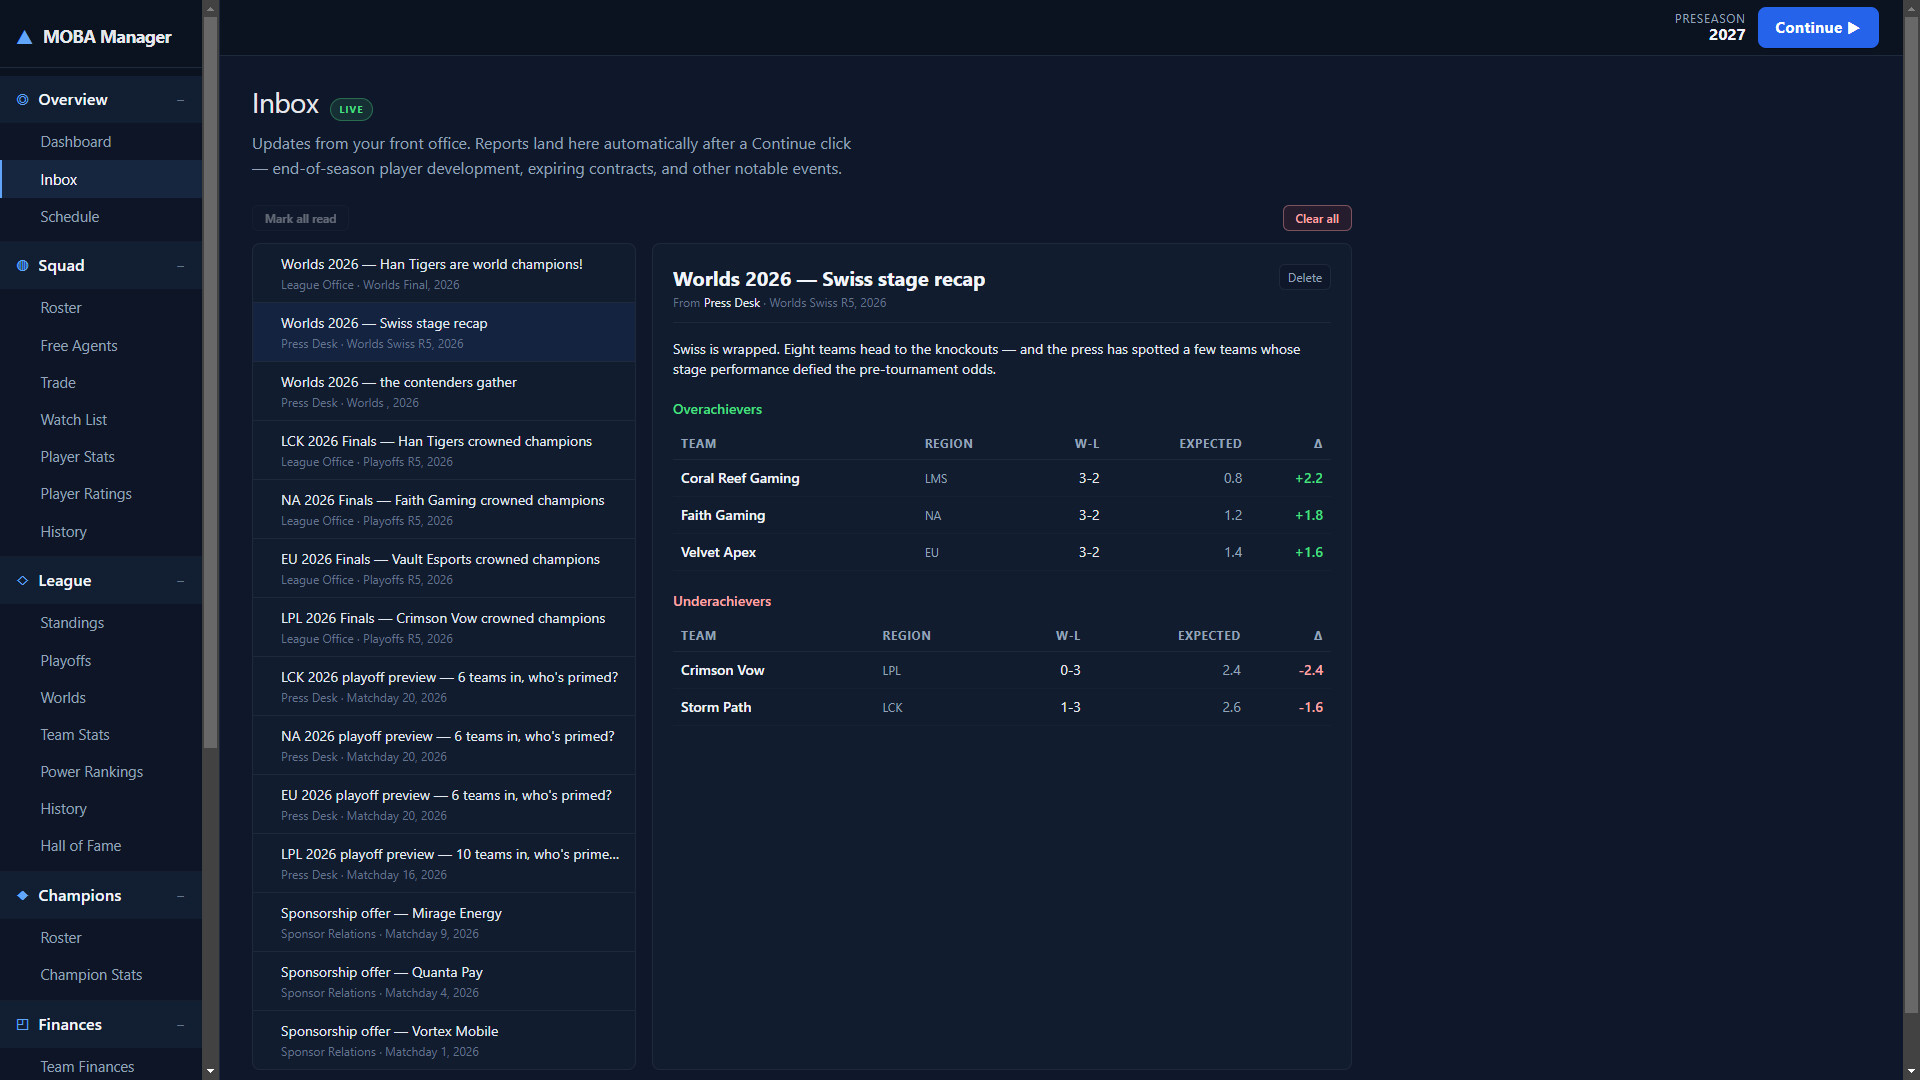Select the Worlds 2026 Swiss stage recap message
The image size is (1920, 1080).
click(444, 333)
